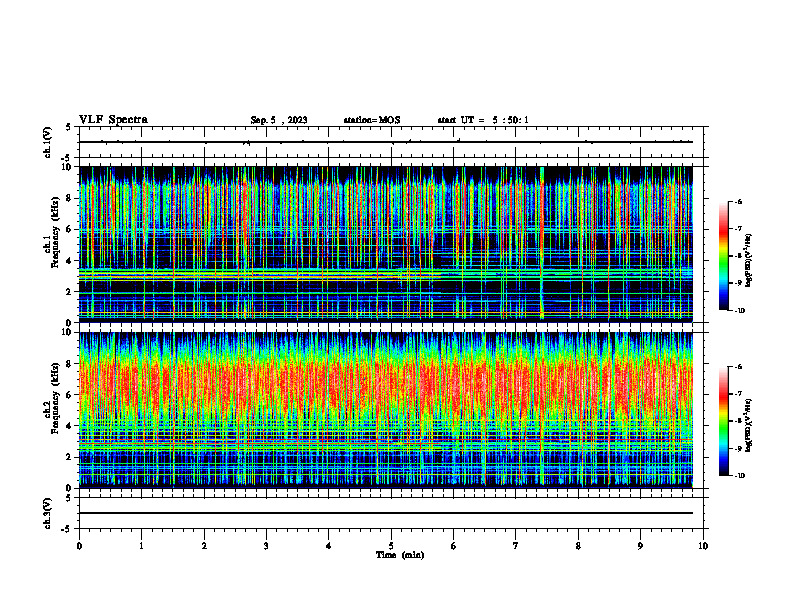Click the '-6' label on ch.1 color bar
The width and height of the screenshot is (792, 612).
point(738,201)
